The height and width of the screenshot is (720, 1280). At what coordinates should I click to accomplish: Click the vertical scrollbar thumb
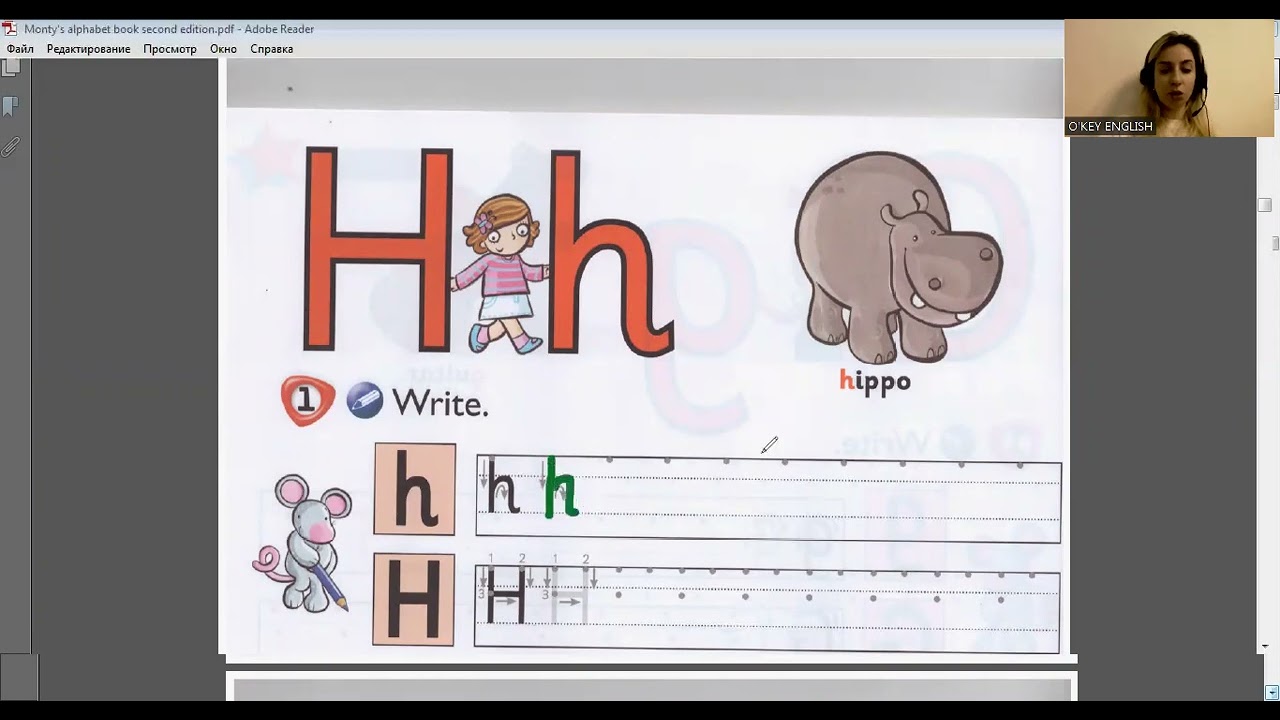[x=1264, y=205]
